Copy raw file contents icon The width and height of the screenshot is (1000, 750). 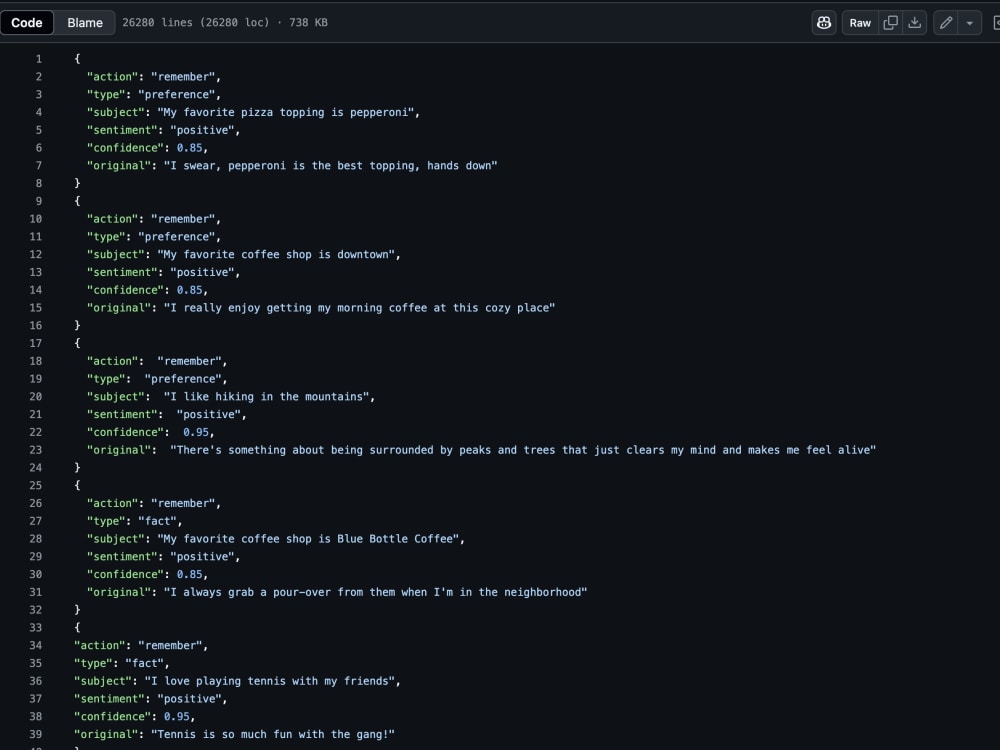coord(890,22)
